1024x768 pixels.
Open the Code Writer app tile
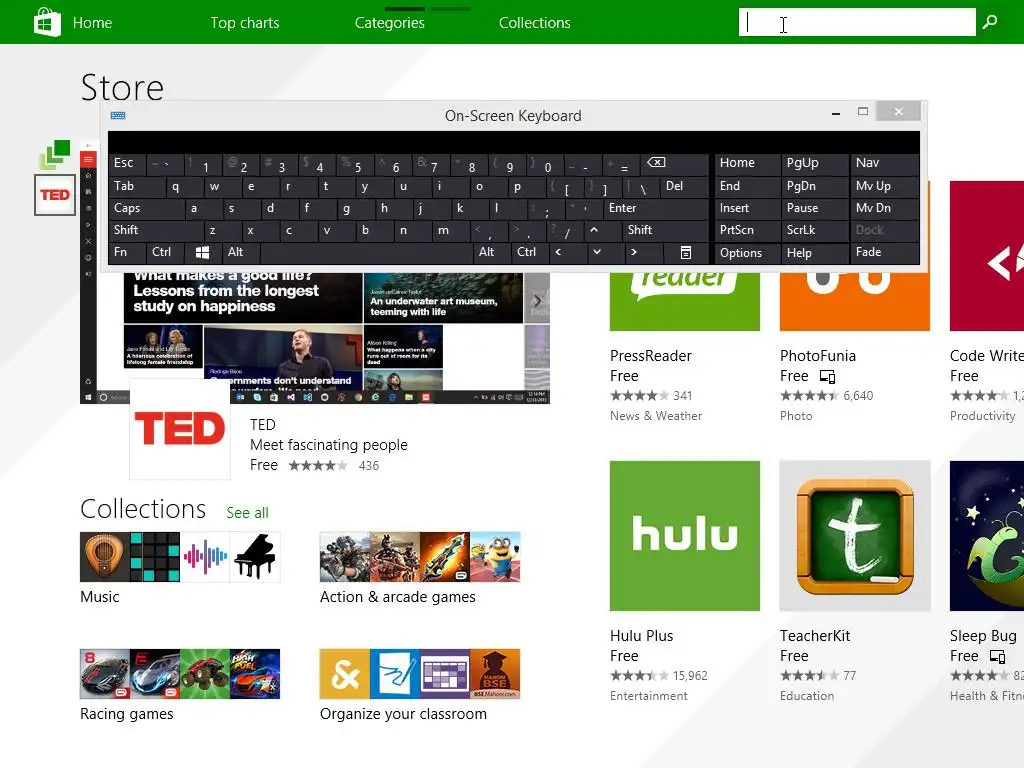987,256
